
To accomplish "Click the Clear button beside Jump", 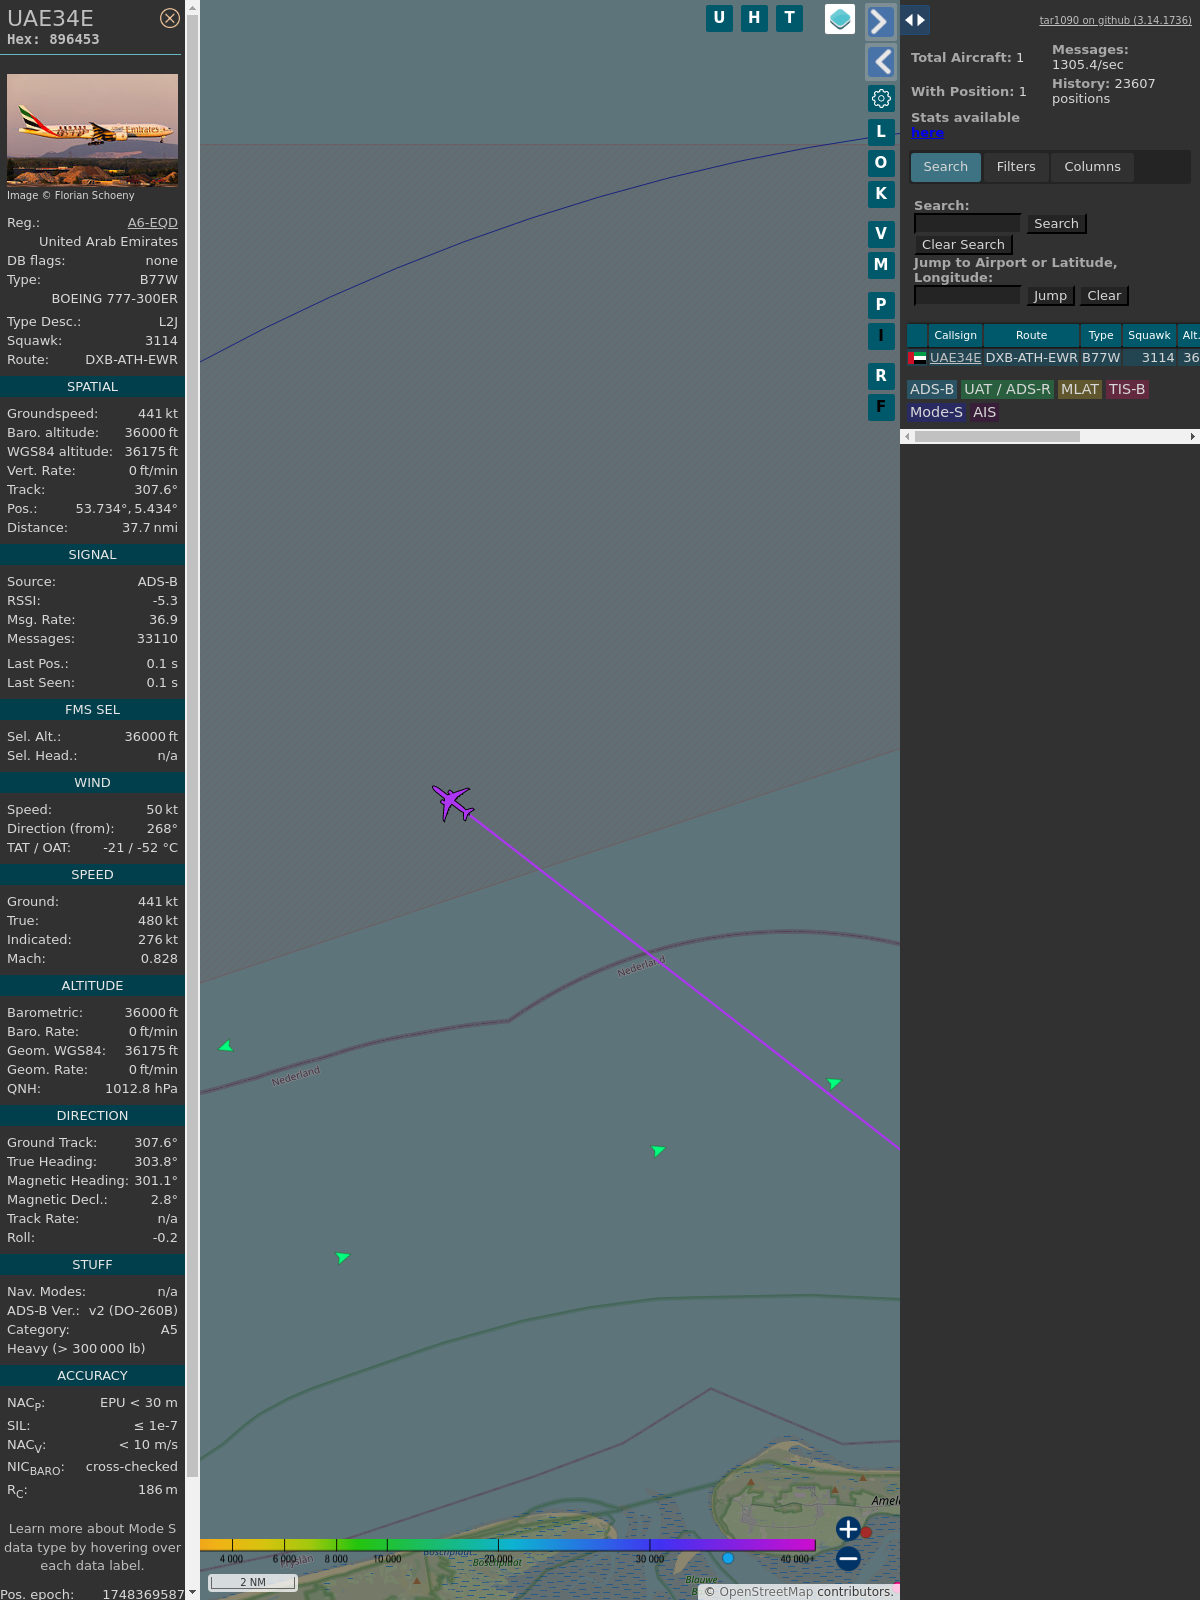I will [x=1104, y=296].
